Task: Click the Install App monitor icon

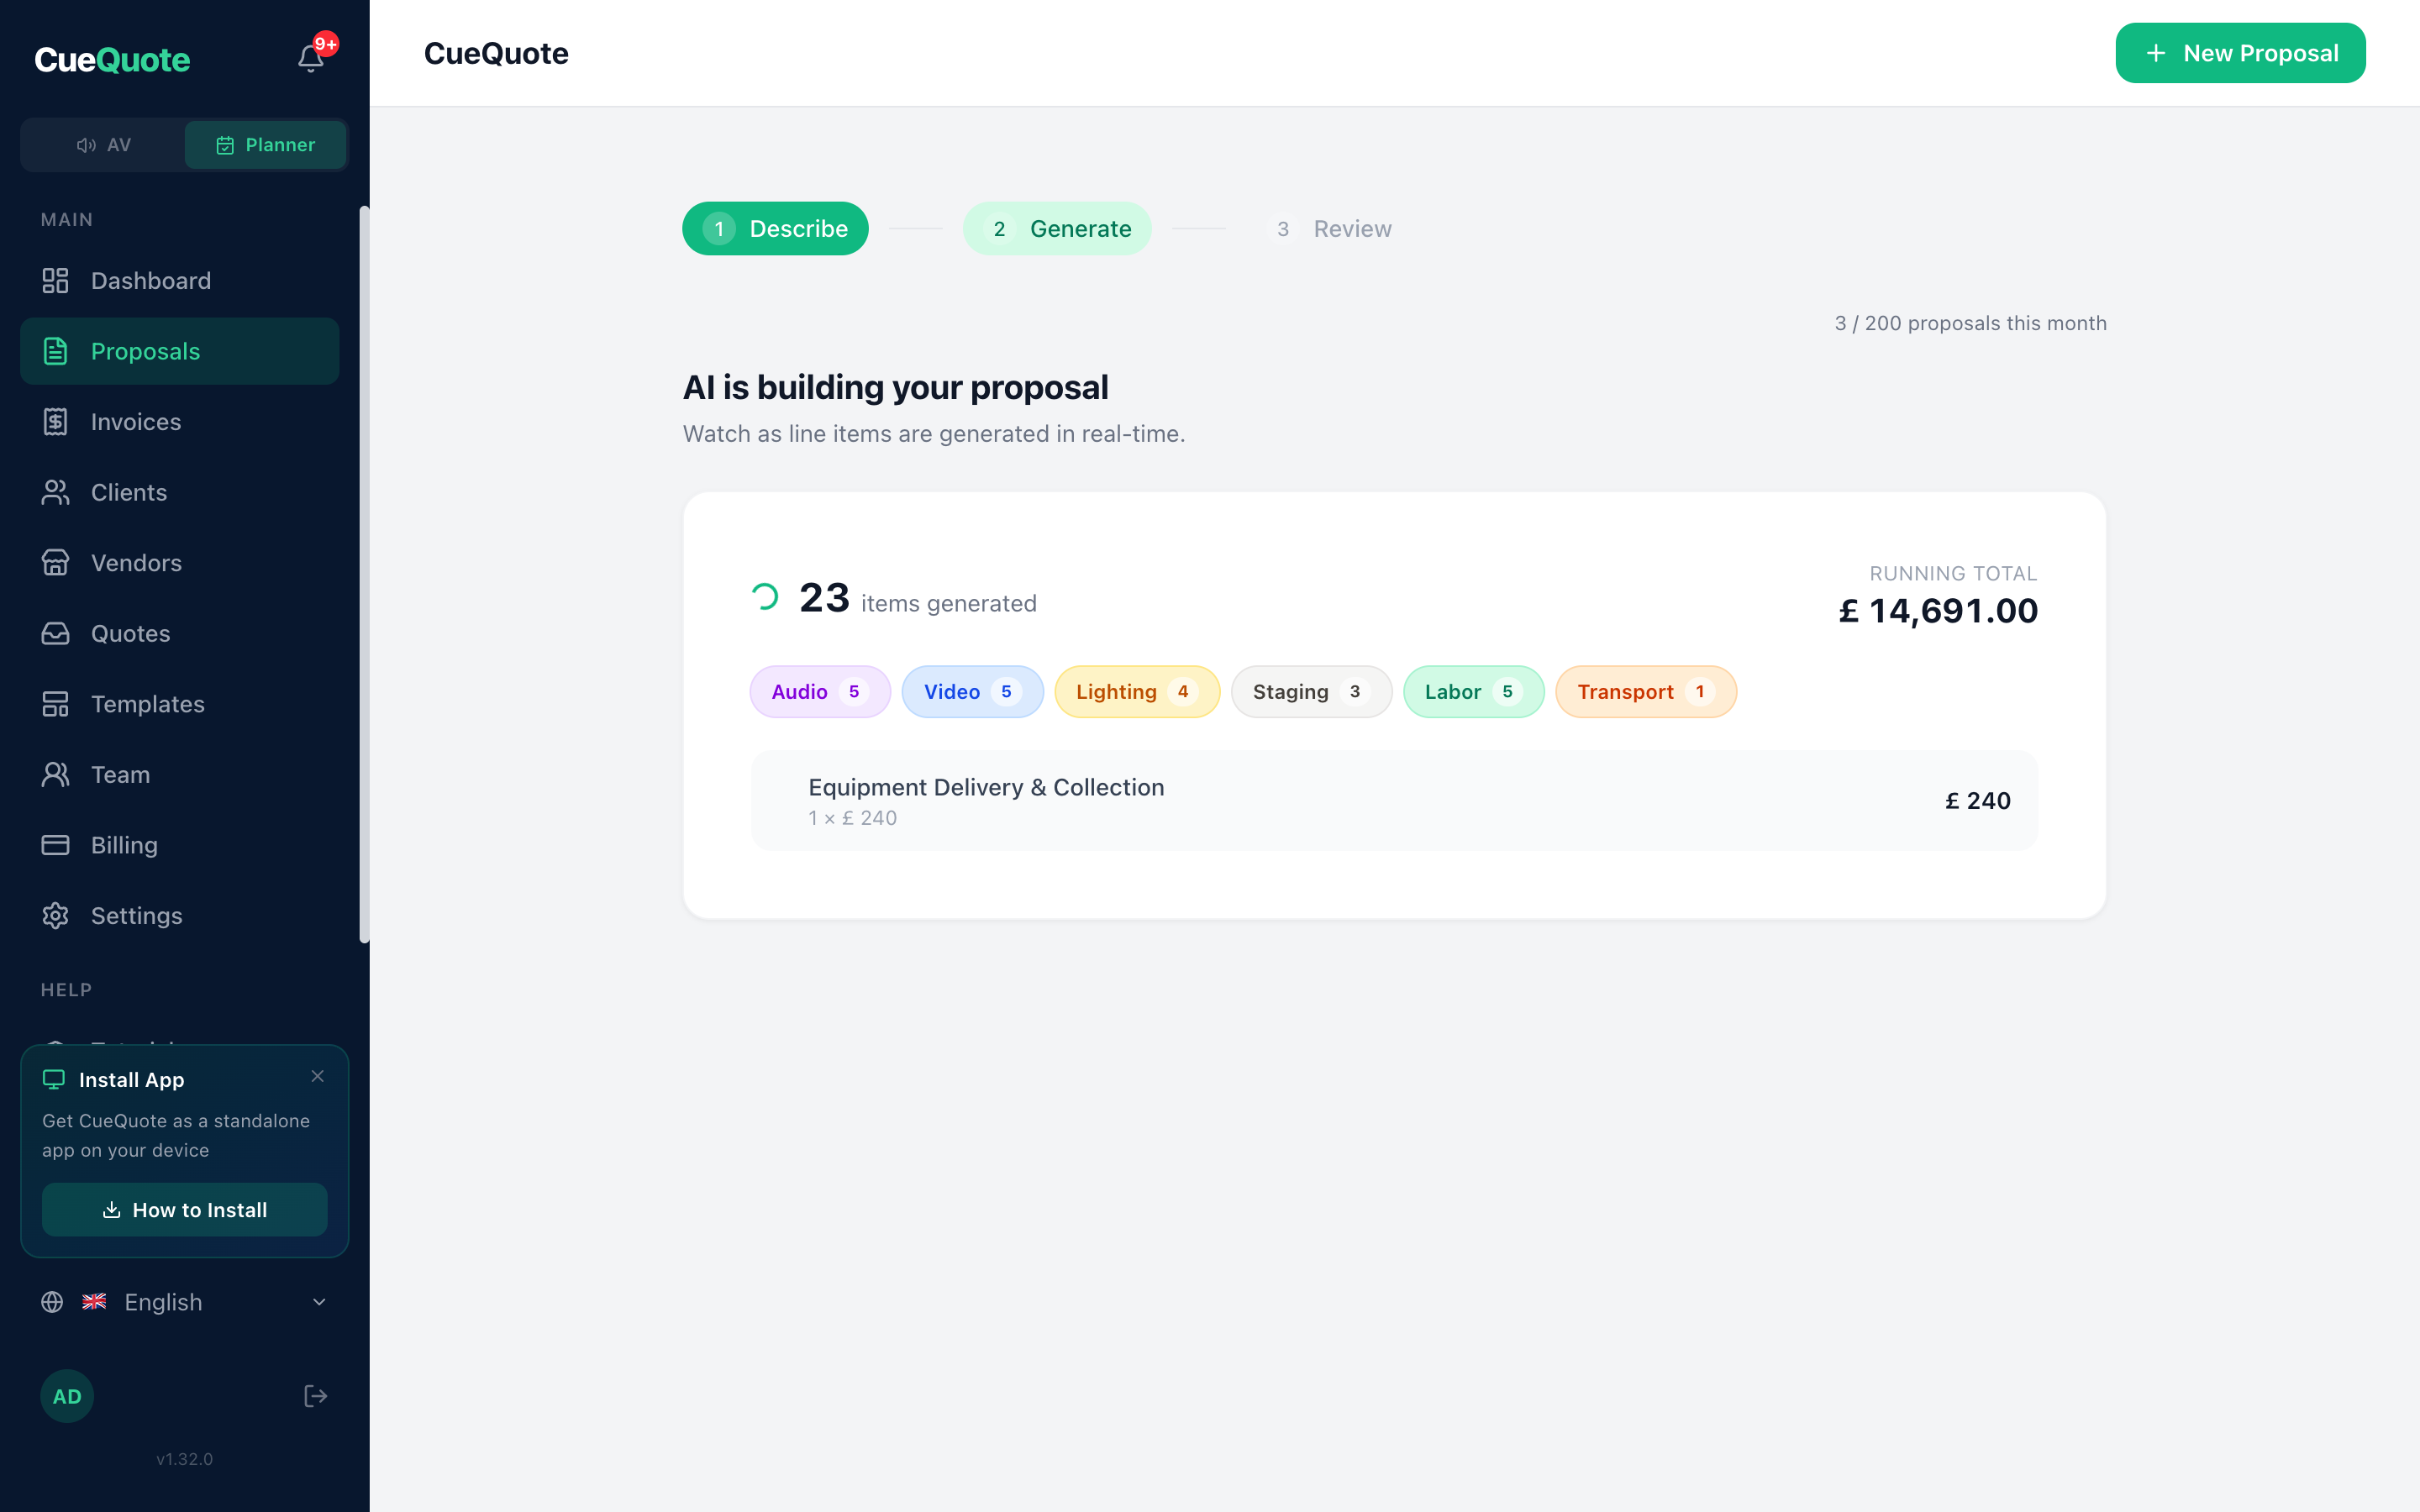Action: click(x=54, y=1080)
